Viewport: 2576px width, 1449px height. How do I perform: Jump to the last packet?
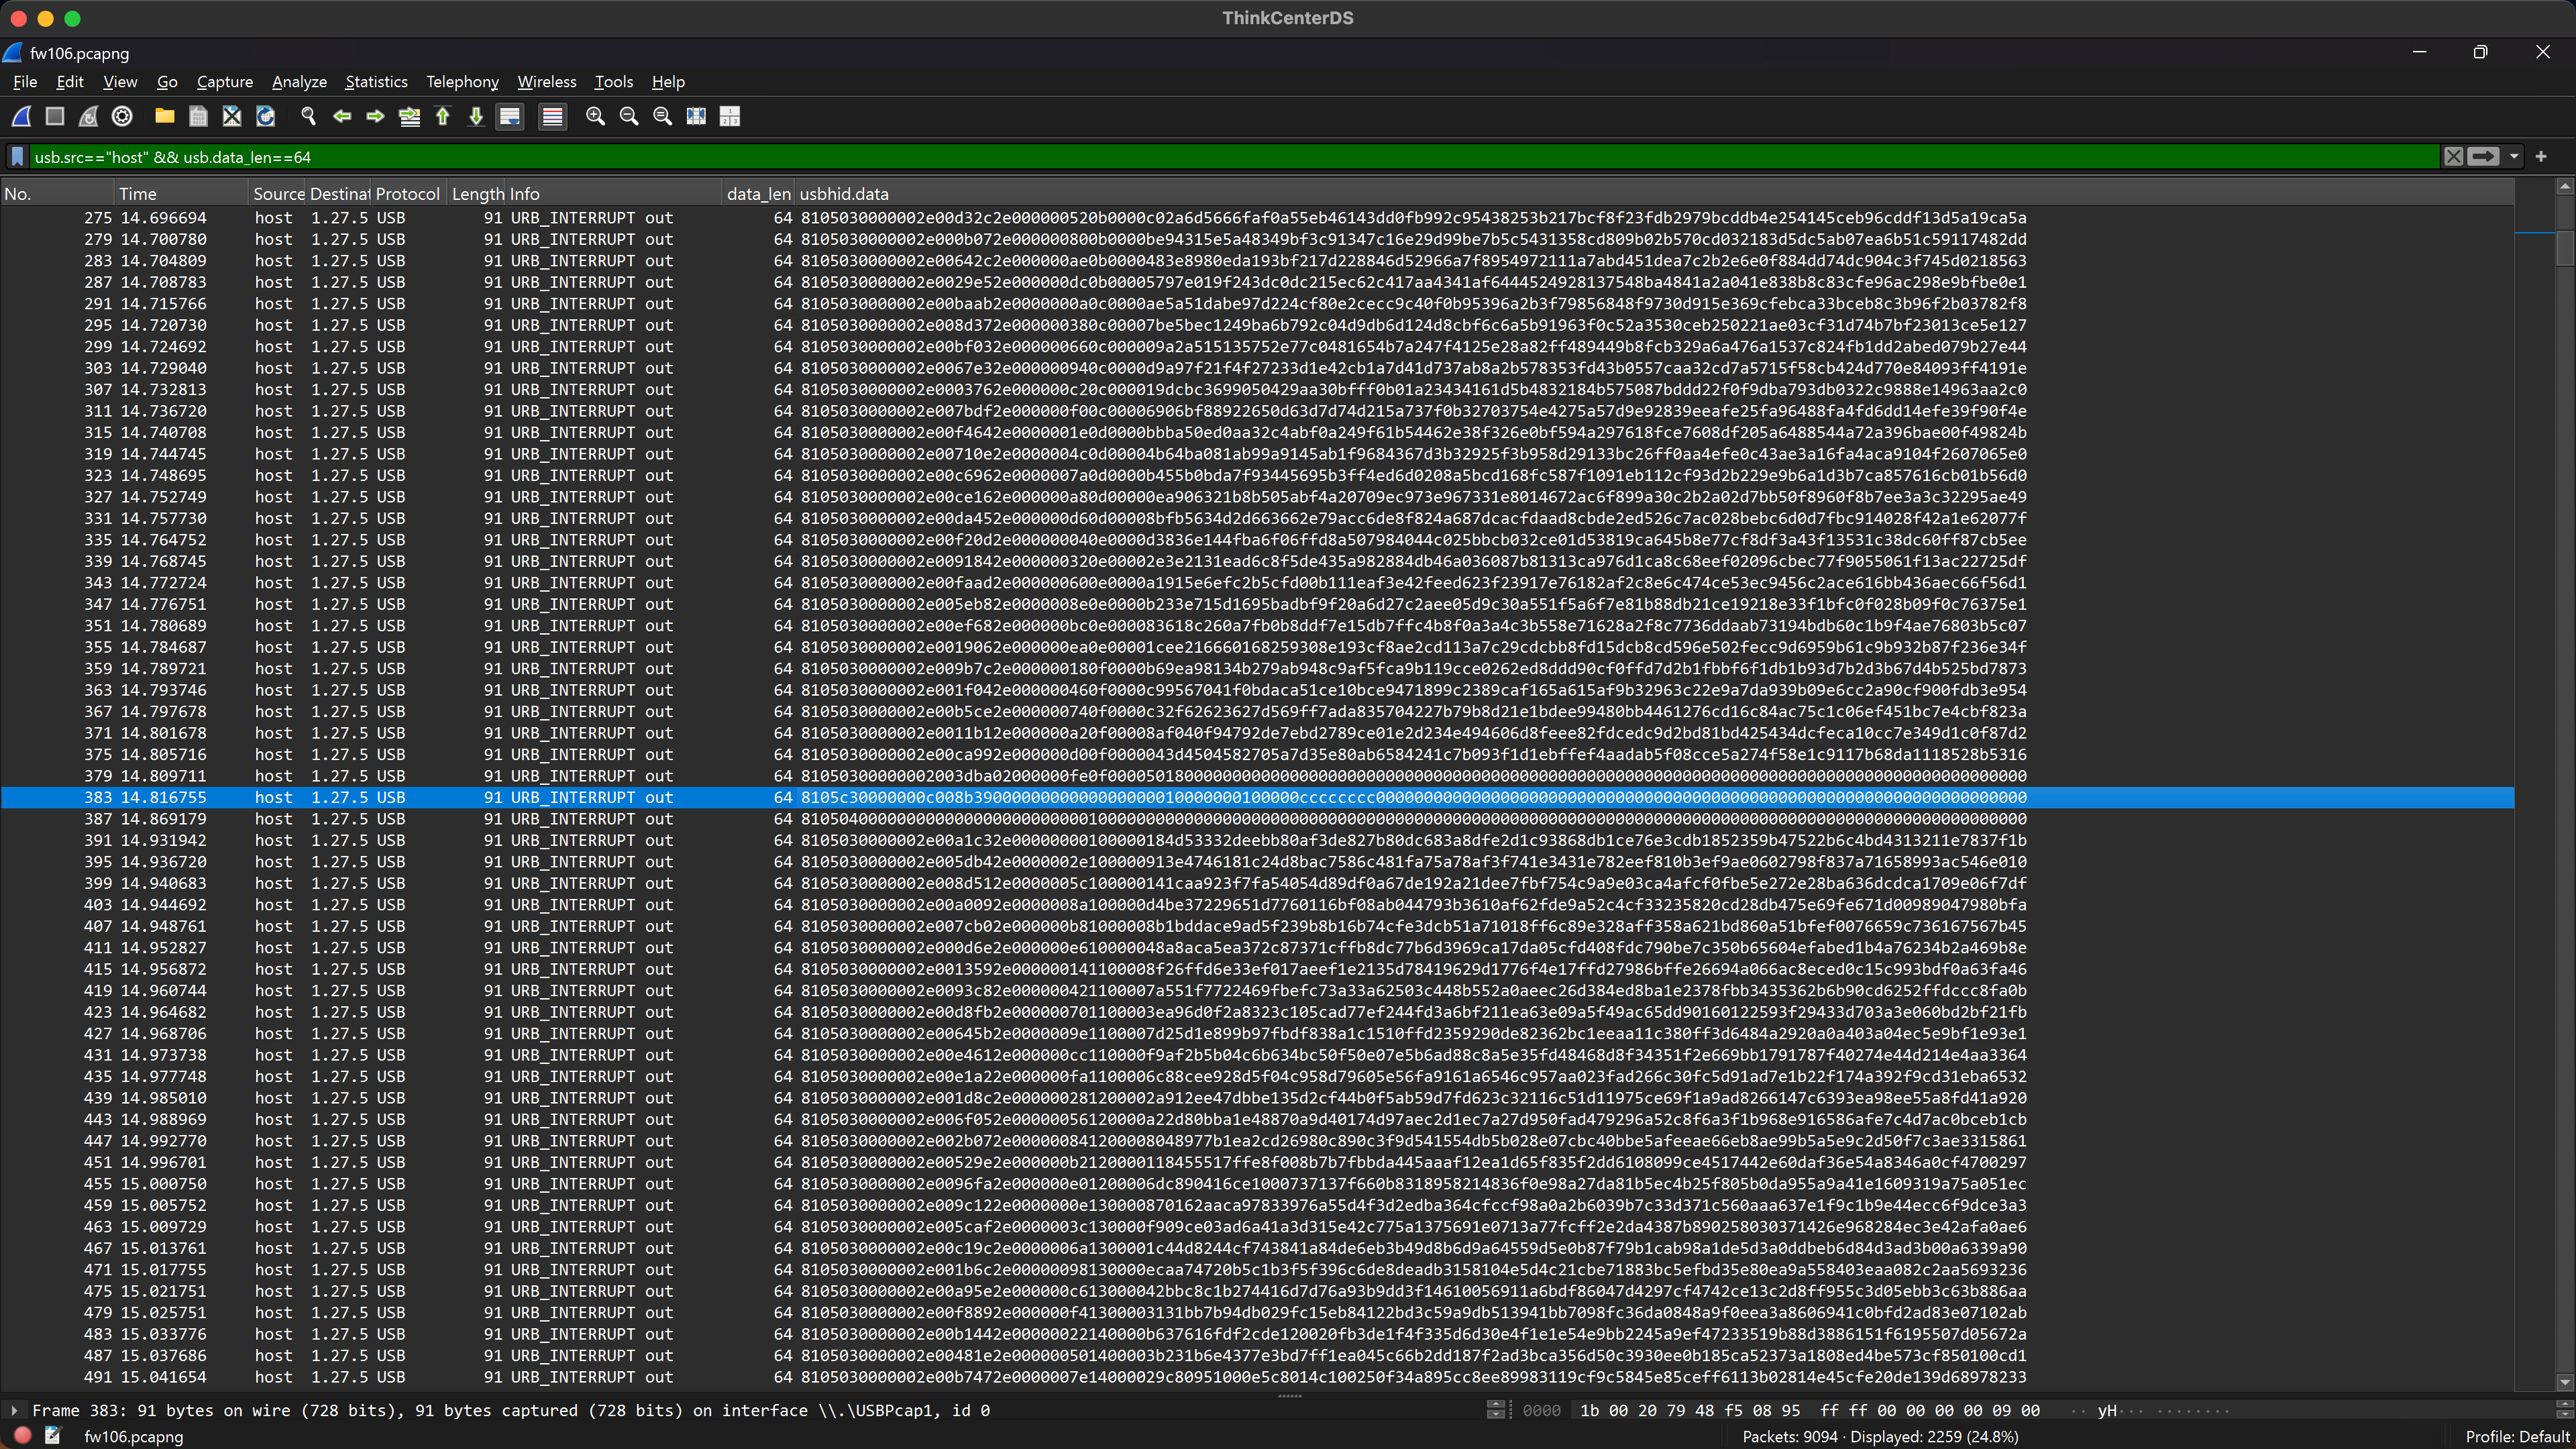(476, 117)
